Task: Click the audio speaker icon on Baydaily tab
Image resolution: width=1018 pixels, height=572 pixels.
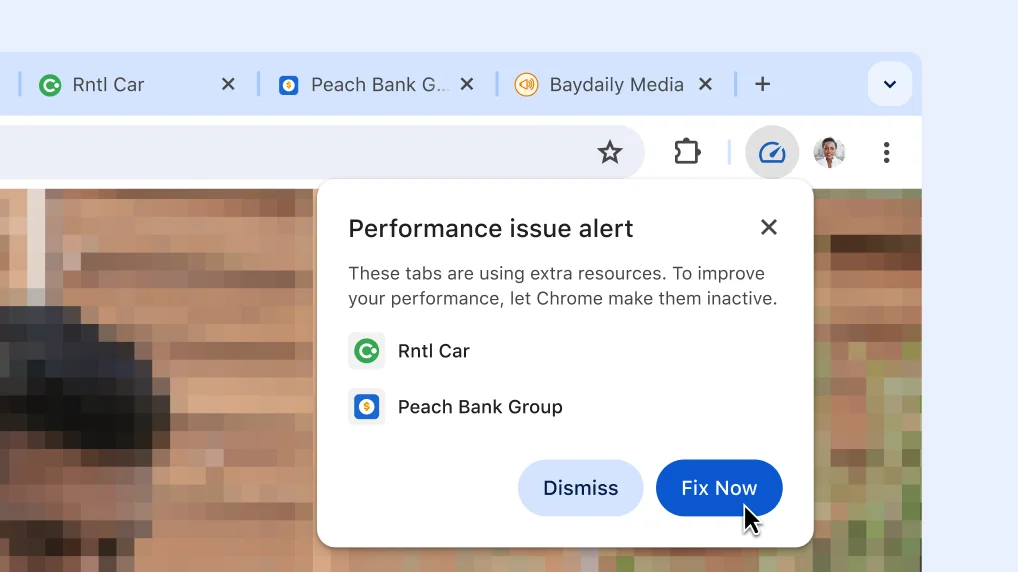Action: point(526,85)
